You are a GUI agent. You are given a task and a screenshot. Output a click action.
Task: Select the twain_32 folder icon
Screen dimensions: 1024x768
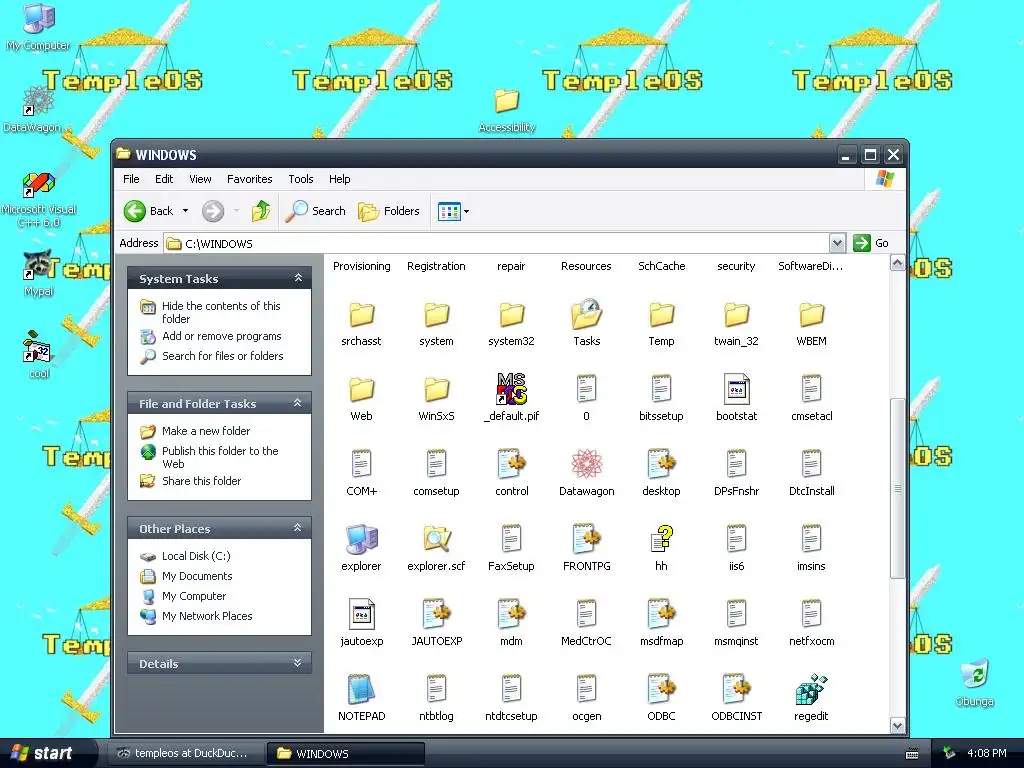point(736,314)
